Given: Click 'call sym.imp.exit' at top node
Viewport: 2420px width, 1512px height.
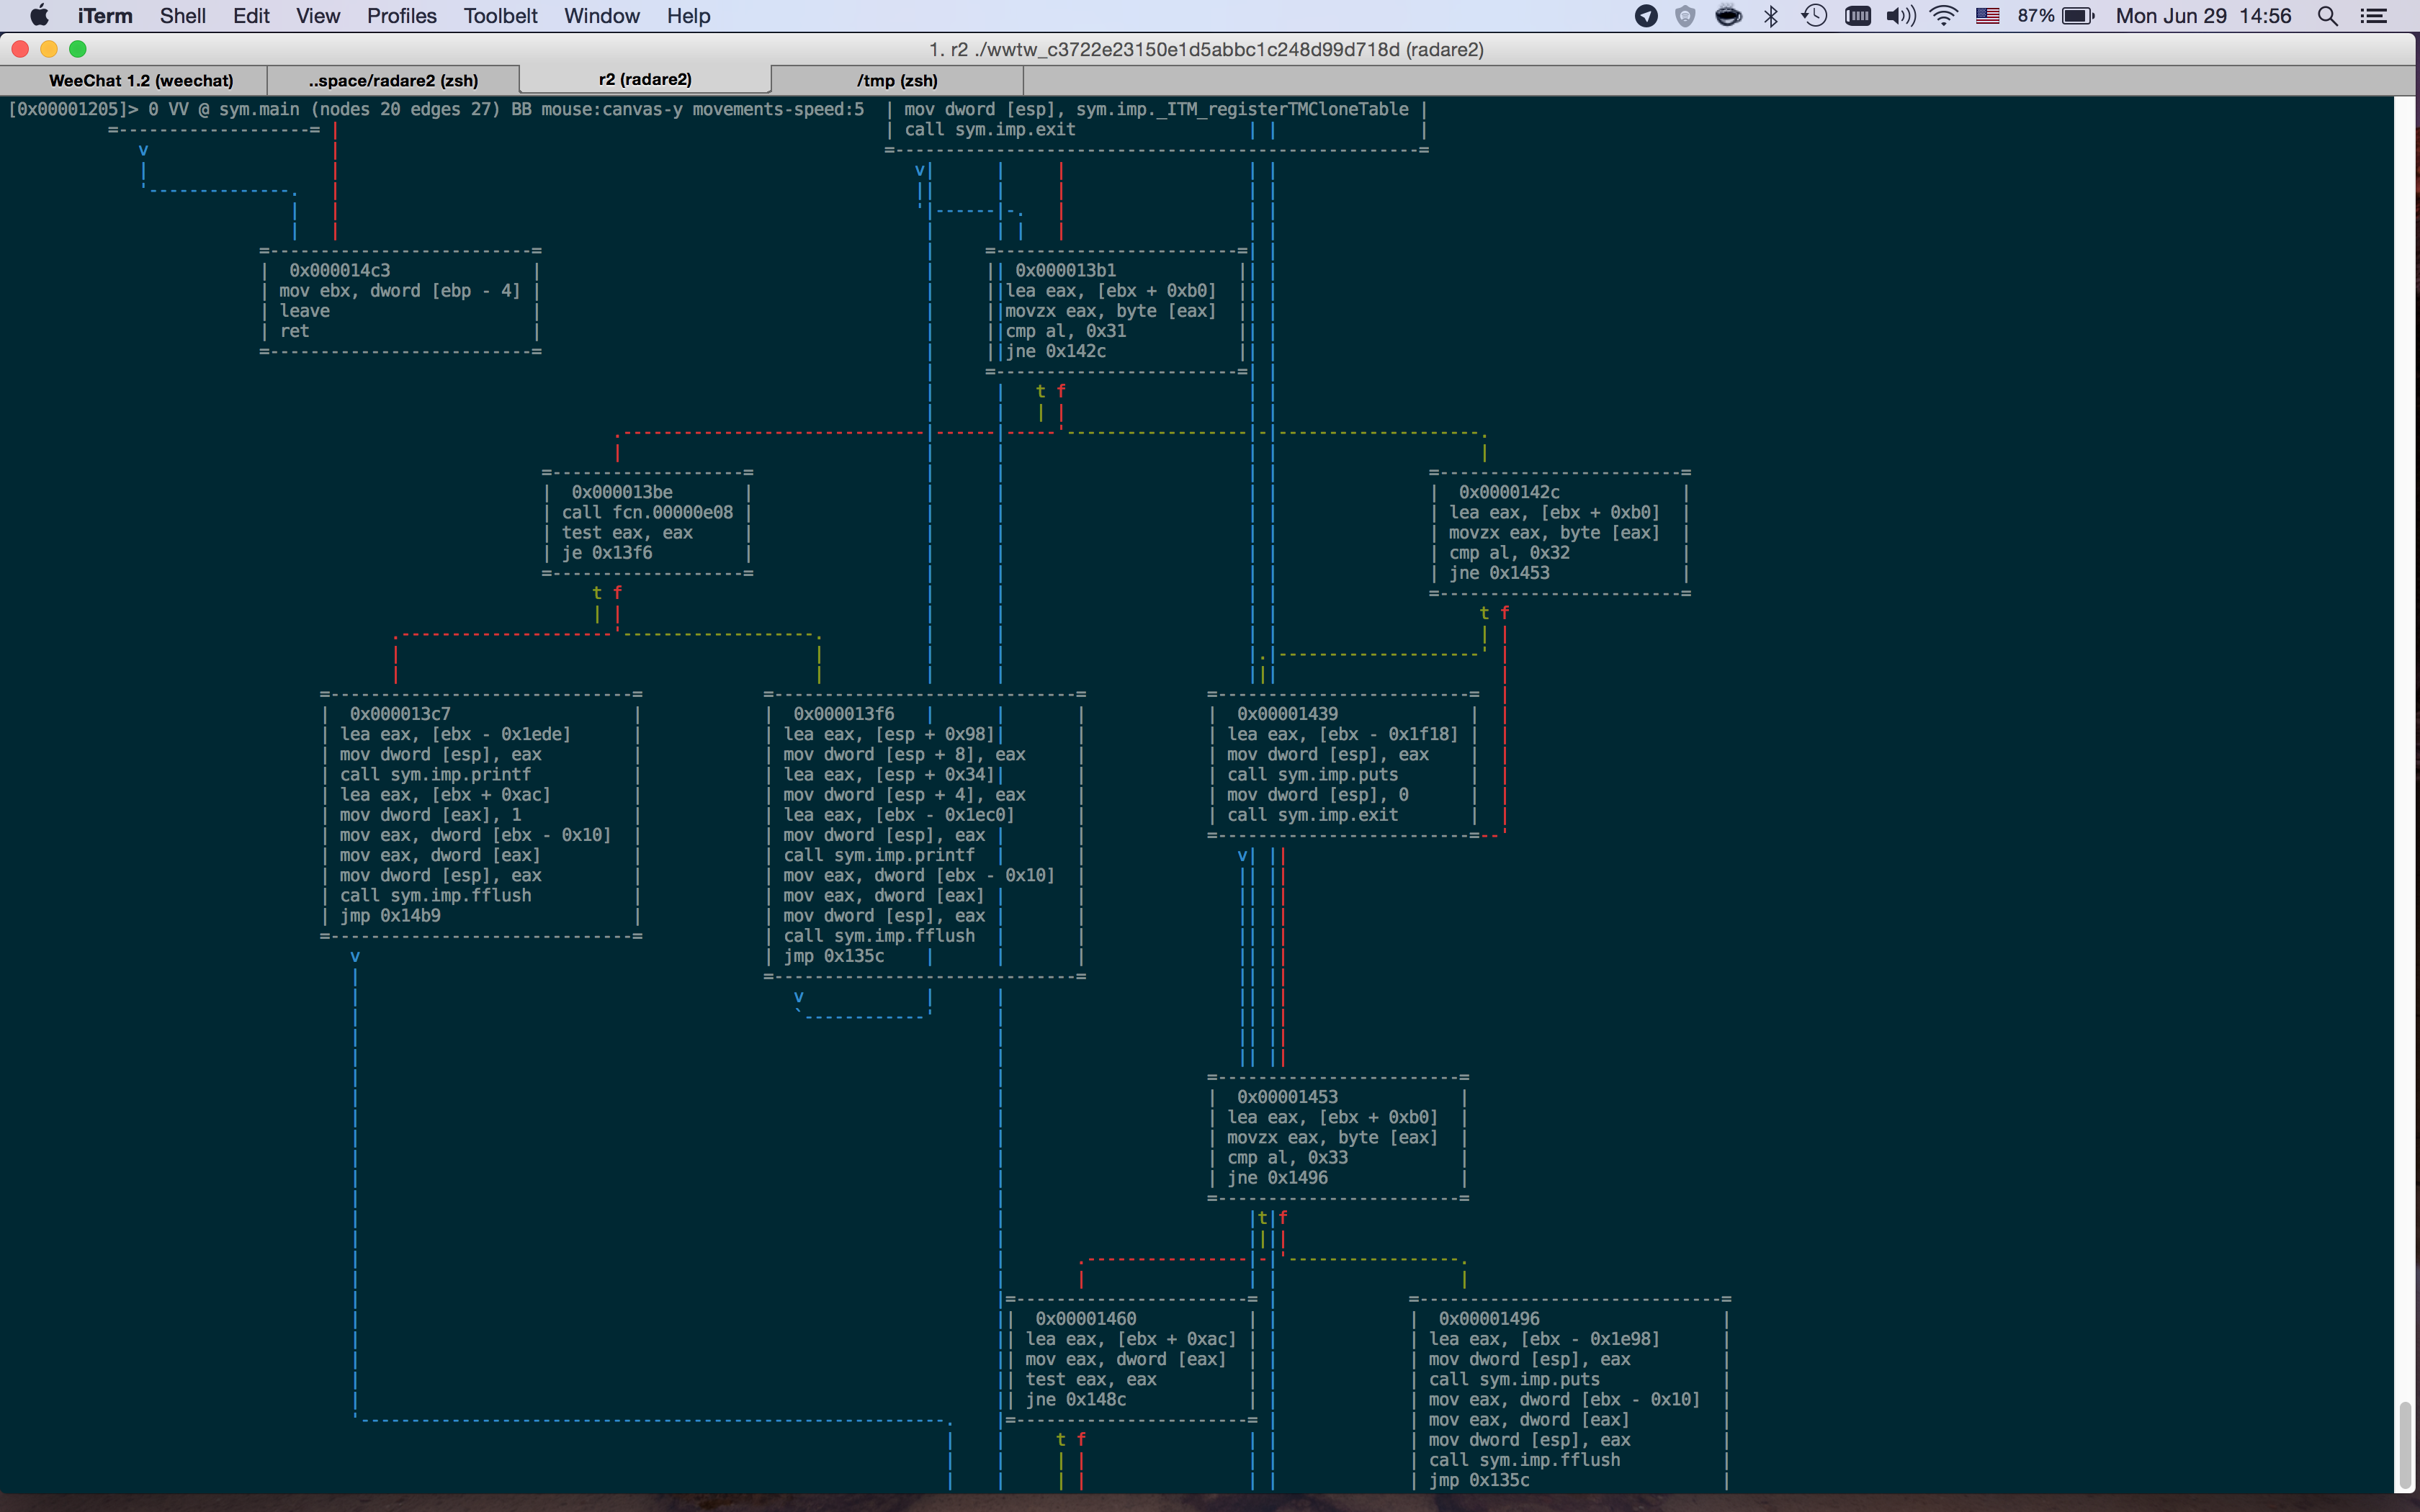Looking at the screenshot, I should point(990,129).
